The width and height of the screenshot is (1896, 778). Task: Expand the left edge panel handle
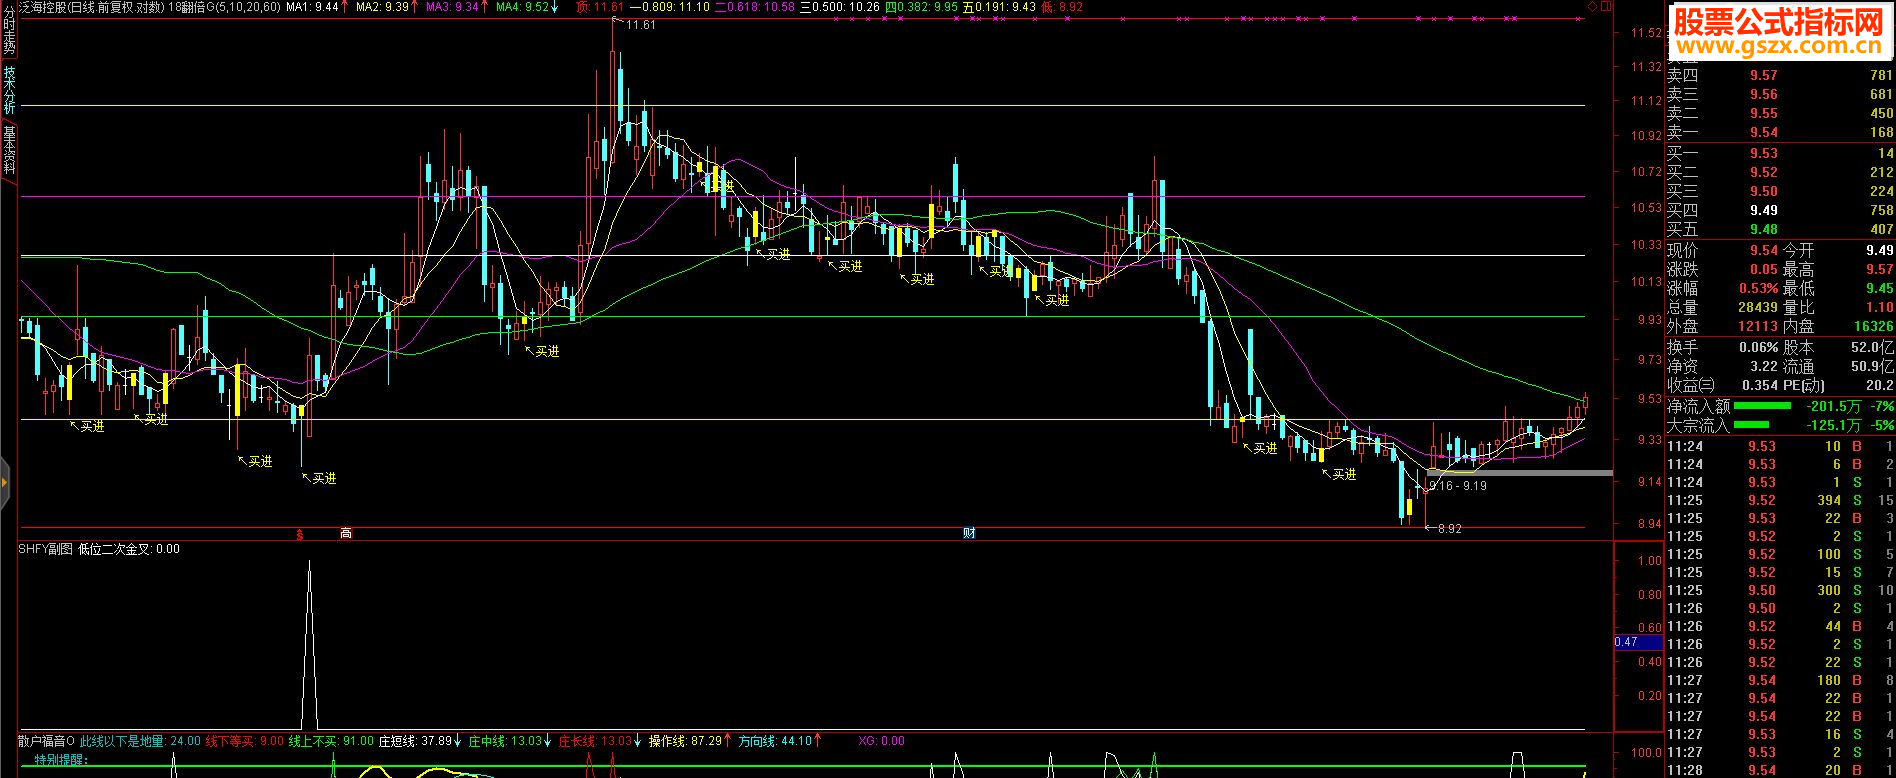[x=4, y=484]
